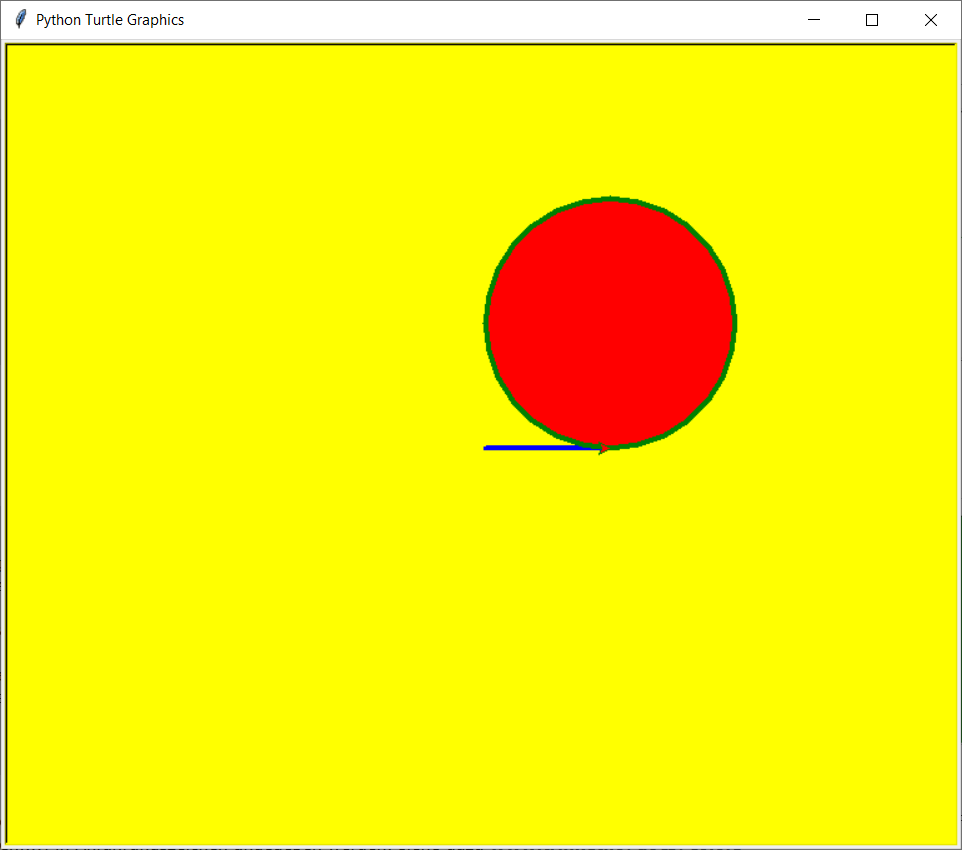The width and height of the screenshot is (962, 850).
Task: Minimize the Python Turtle Graphics window
Action: pyautogui.click(x=814, y=20)
